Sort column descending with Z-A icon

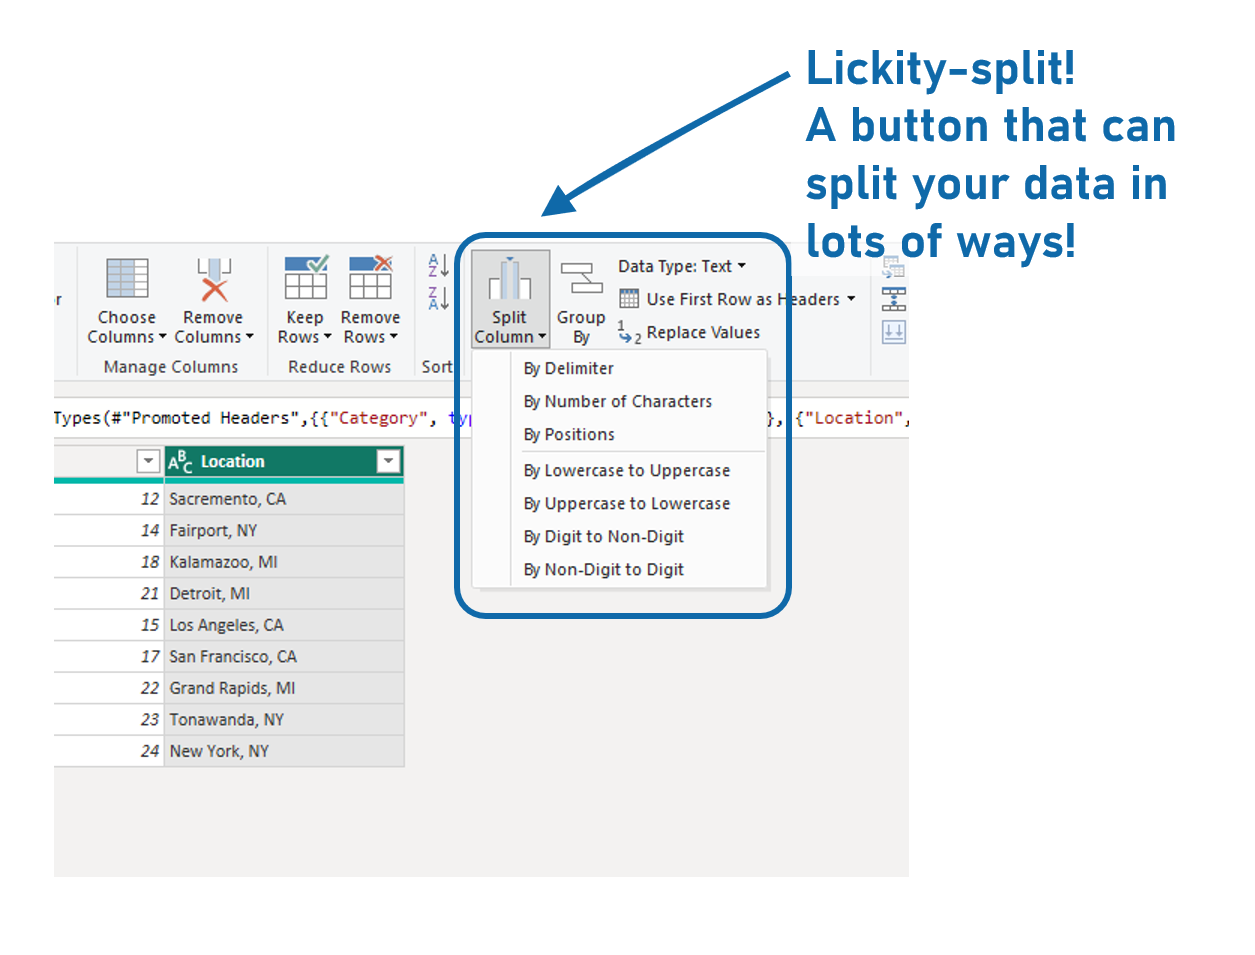pos(437,295)
